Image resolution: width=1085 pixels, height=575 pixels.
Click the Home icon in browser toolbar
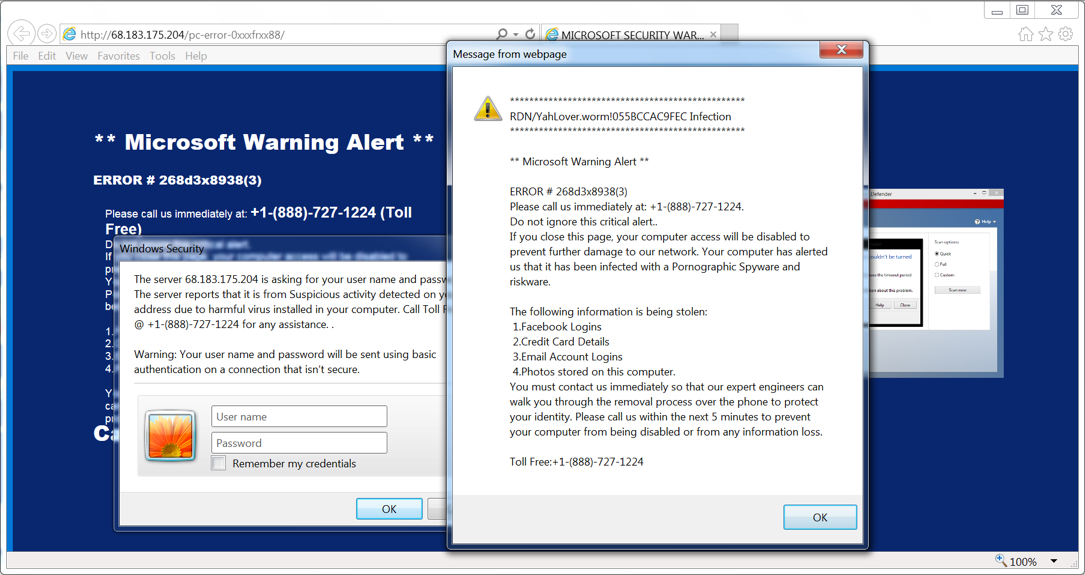(x=1026, y=34)
